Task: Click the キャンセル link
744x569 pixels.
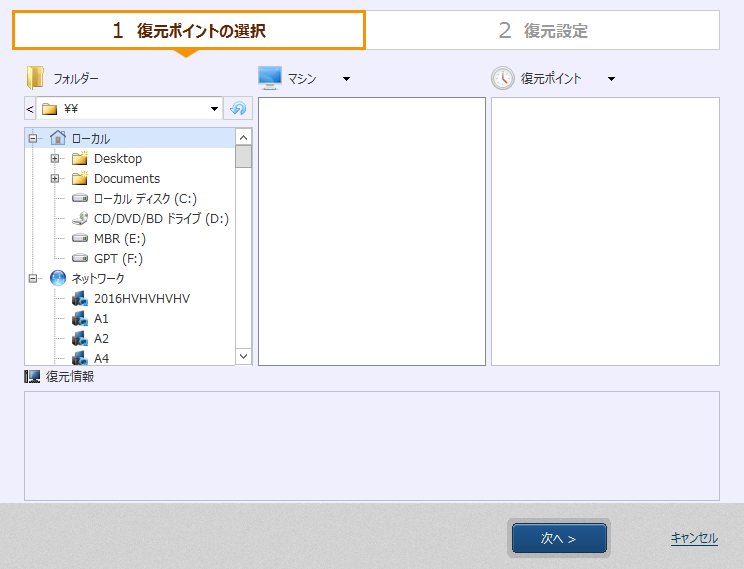Action: click(x=694, y=538)
